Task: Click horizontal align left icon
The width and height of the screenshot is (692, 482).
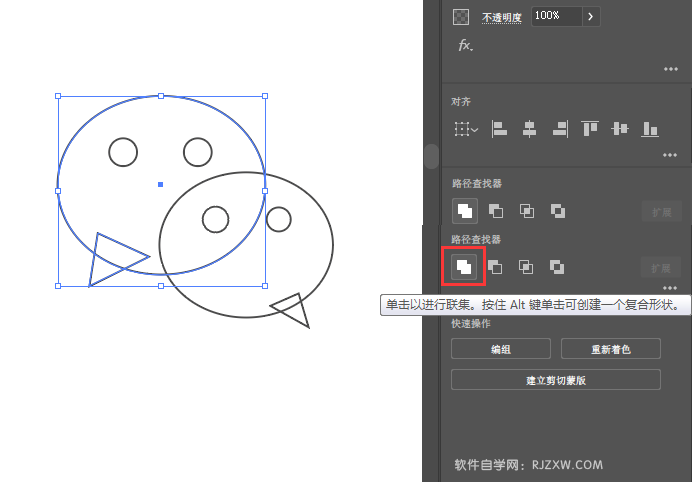Action: coord(499,129)
